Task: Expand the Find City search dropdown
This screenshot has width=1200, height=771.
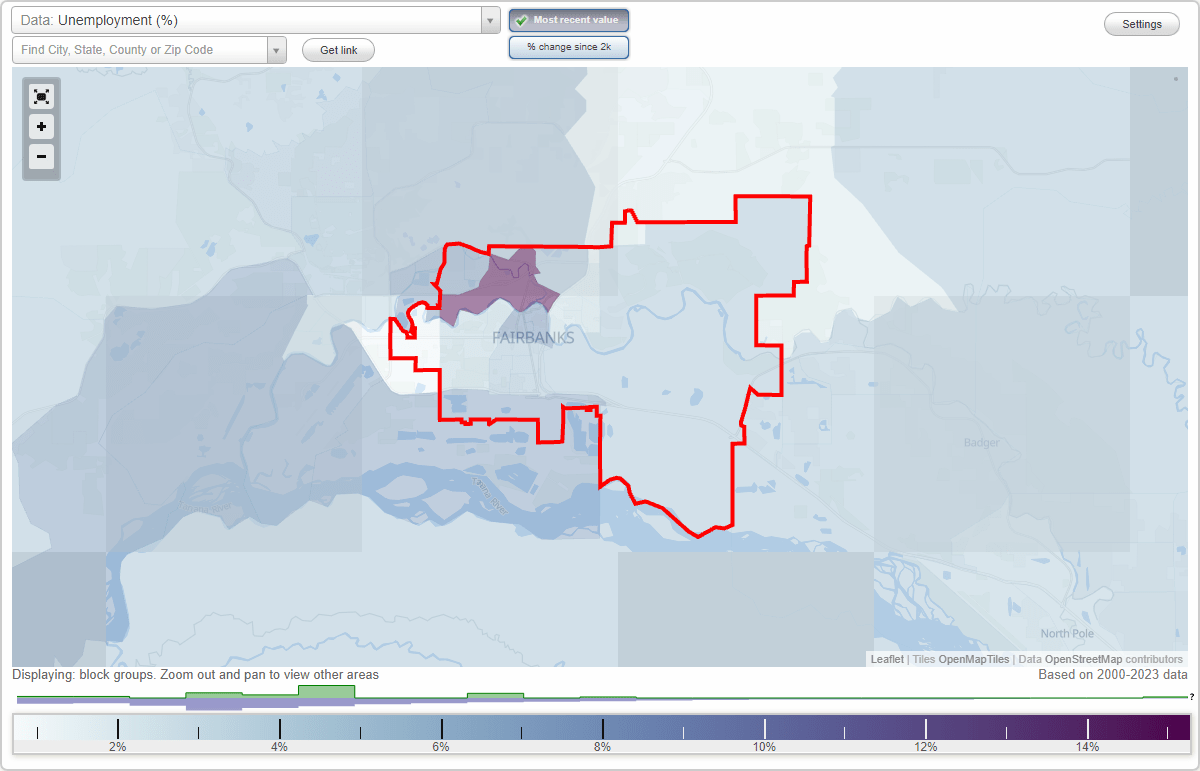Action: click(x=276, y=49)
